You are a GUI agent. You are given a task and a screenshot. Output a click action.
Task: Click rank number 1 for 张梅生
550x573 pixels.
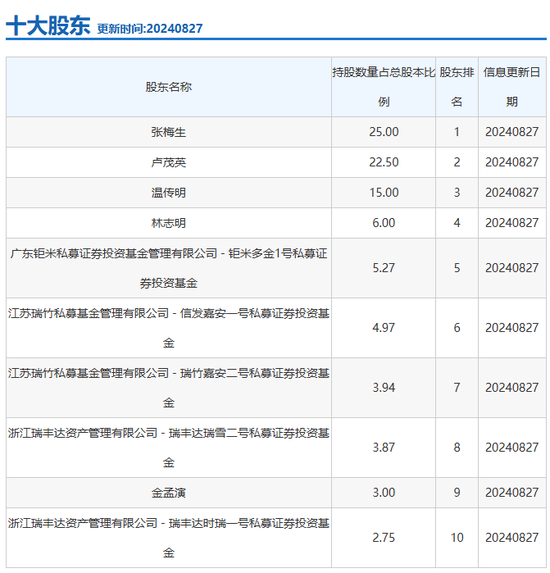[x=457, y=132]
